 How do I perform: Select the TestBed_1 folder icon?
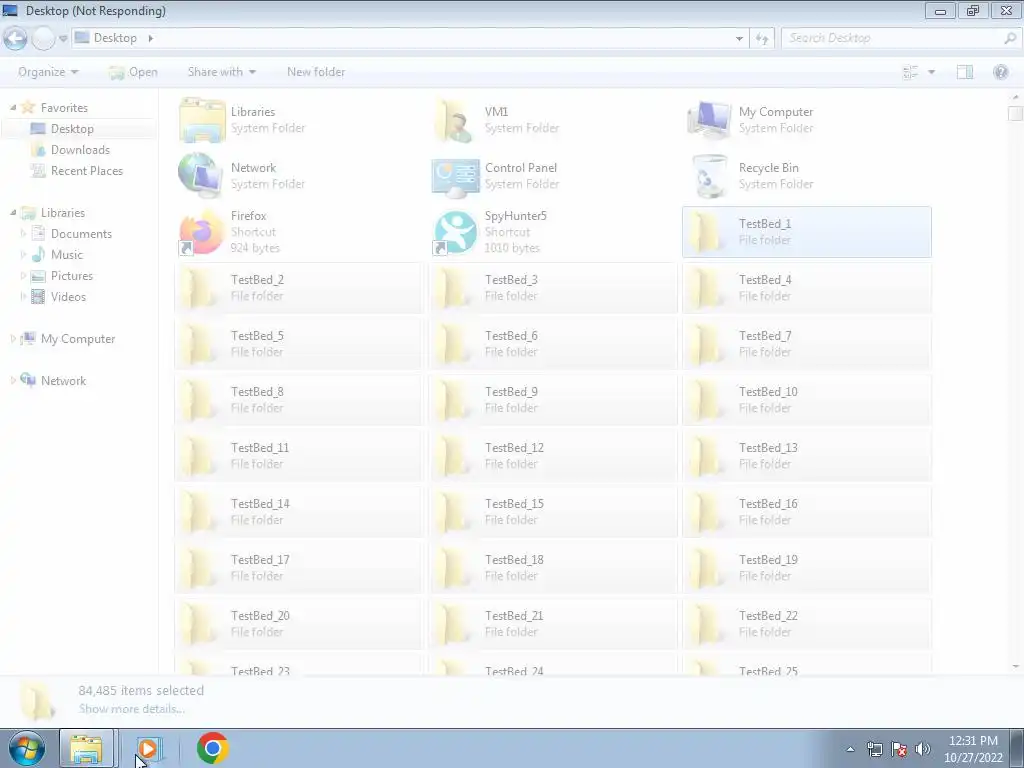707,232
